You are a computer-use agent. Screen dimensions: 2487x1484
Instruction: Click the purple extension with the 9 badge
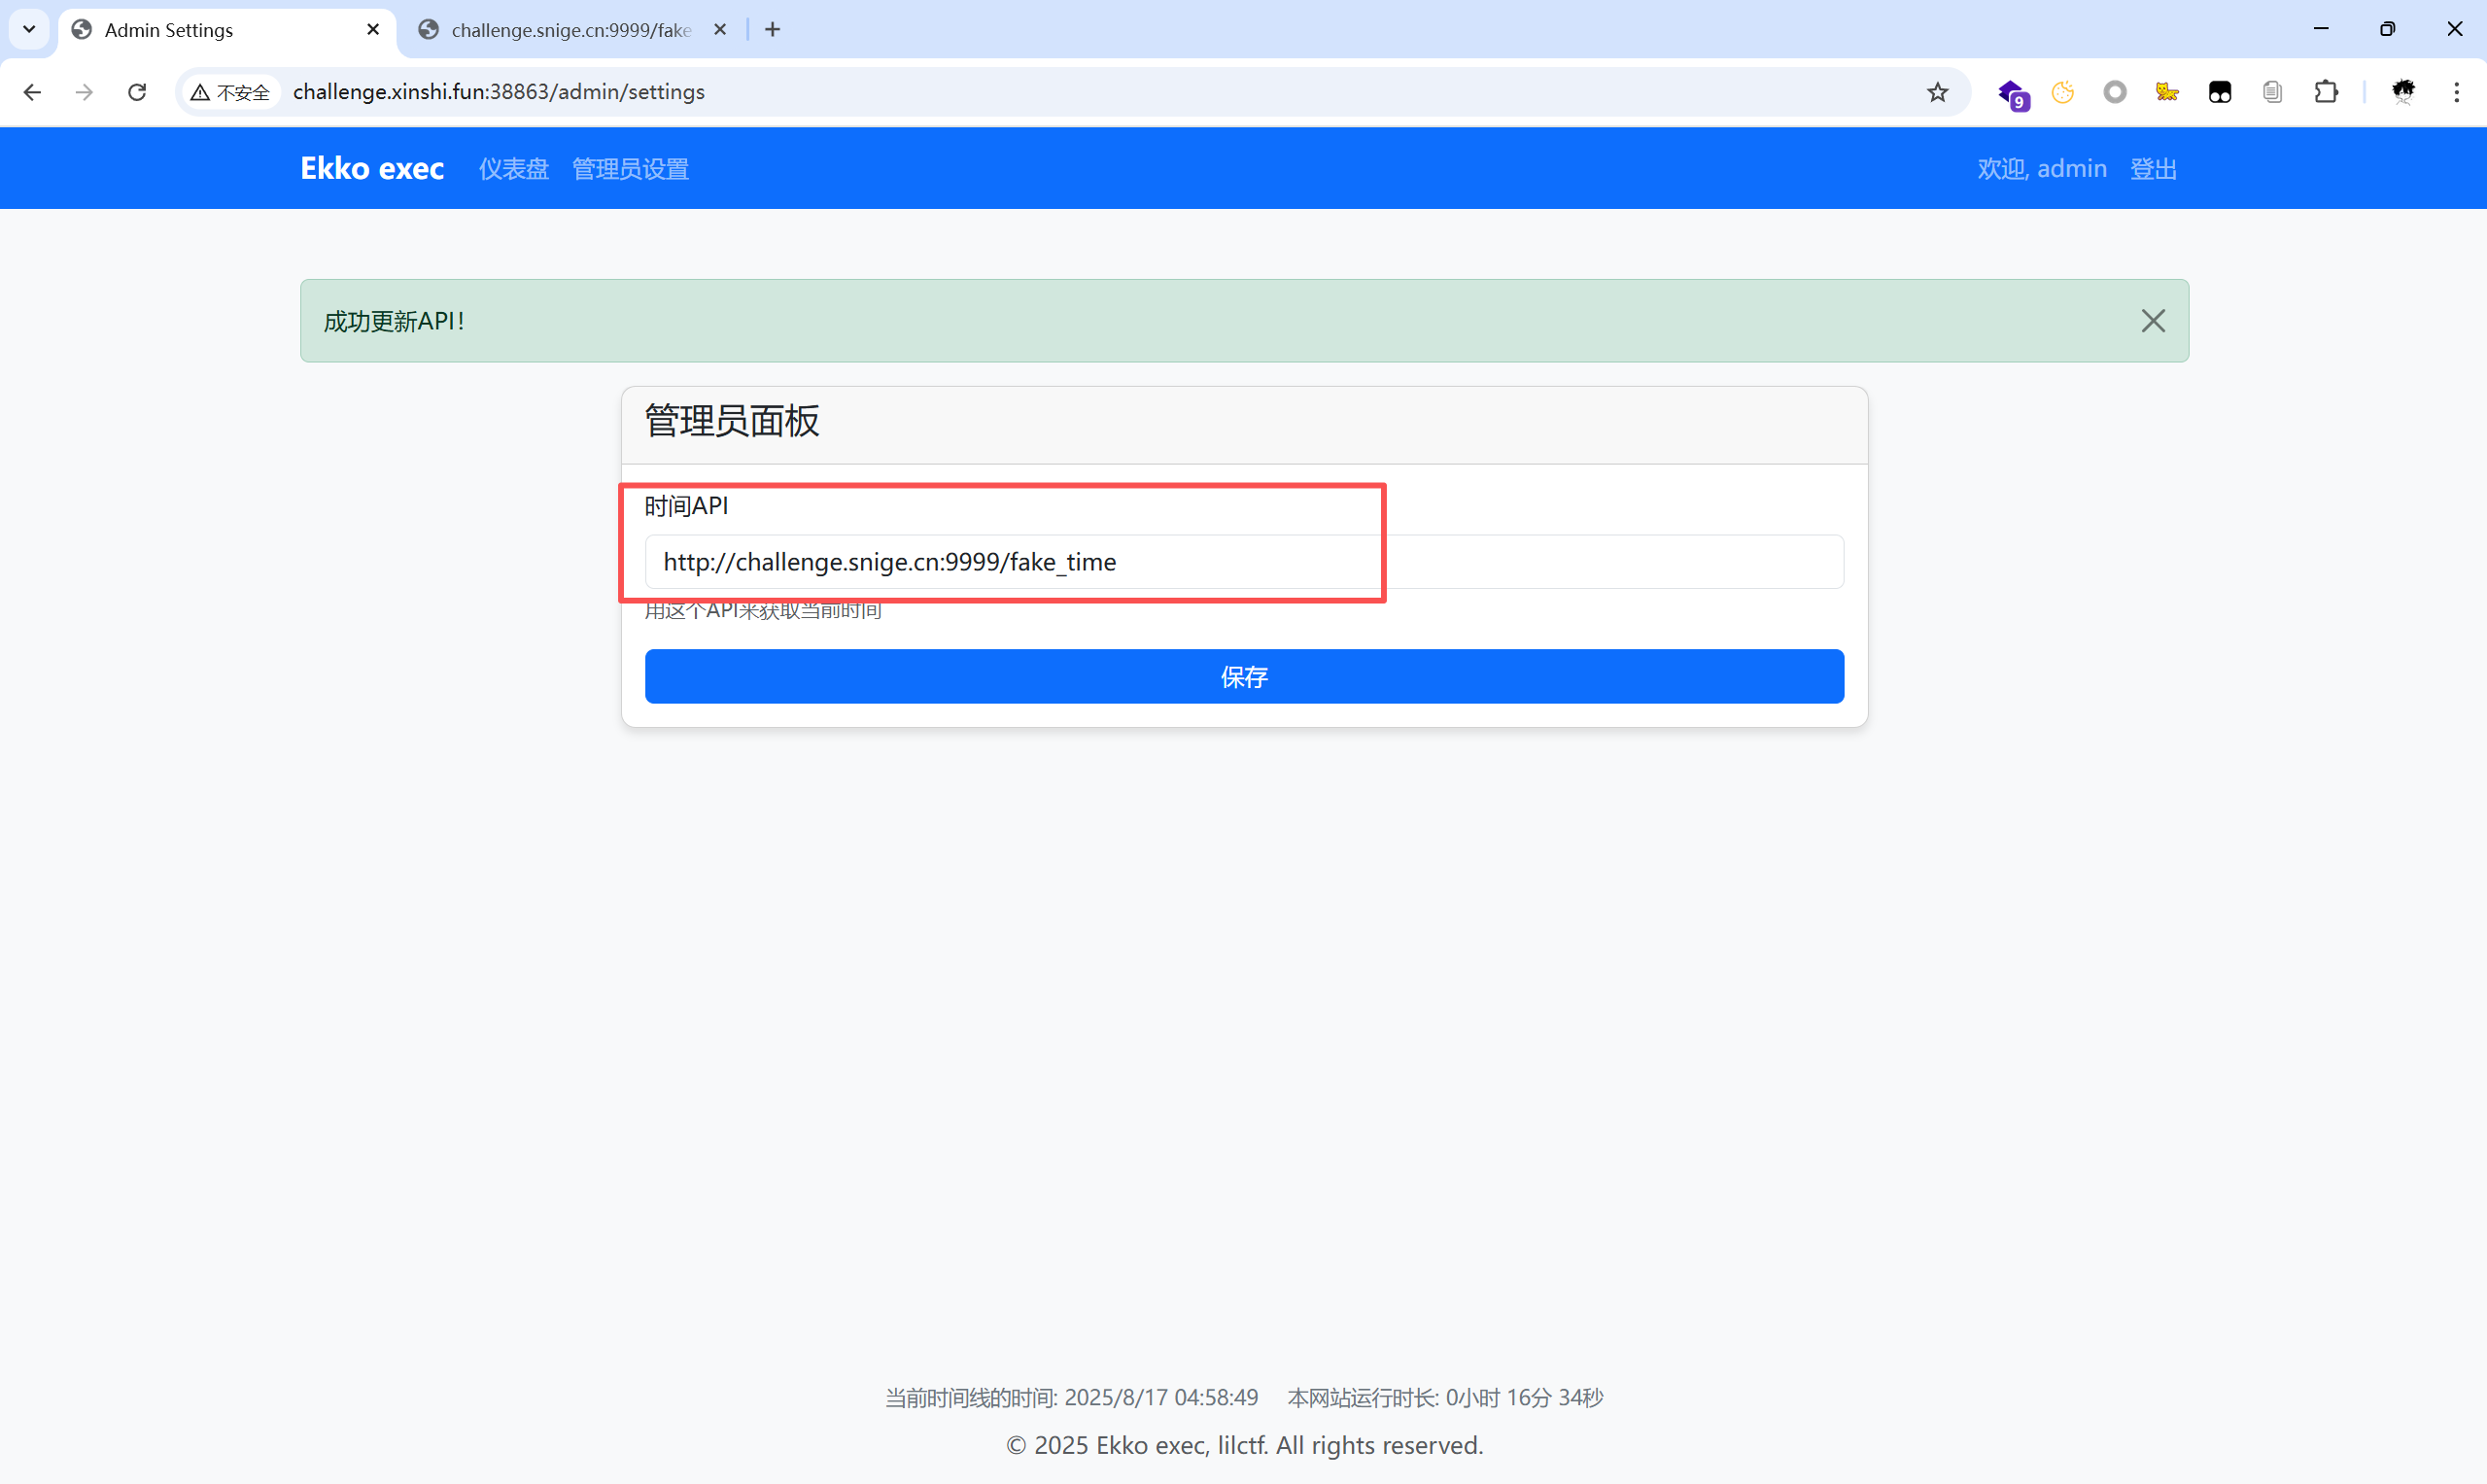tap(2011, 93)
